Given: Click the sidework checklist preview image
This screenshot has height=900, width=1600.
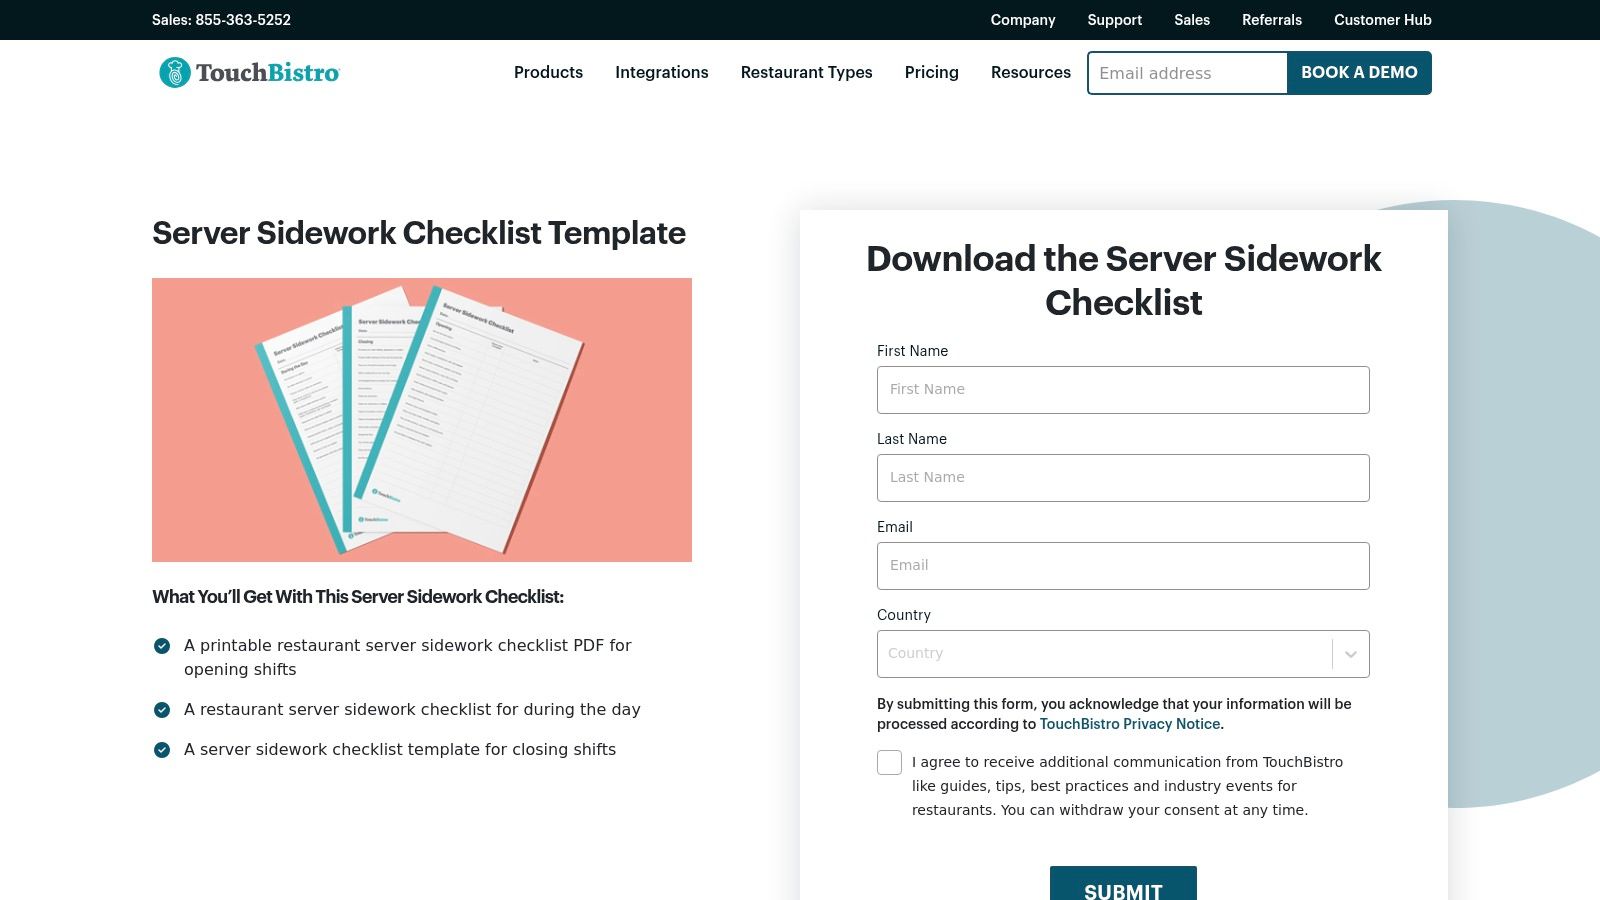Looking at the screenshot, I should pyautogui.click(x=421, y=419).
